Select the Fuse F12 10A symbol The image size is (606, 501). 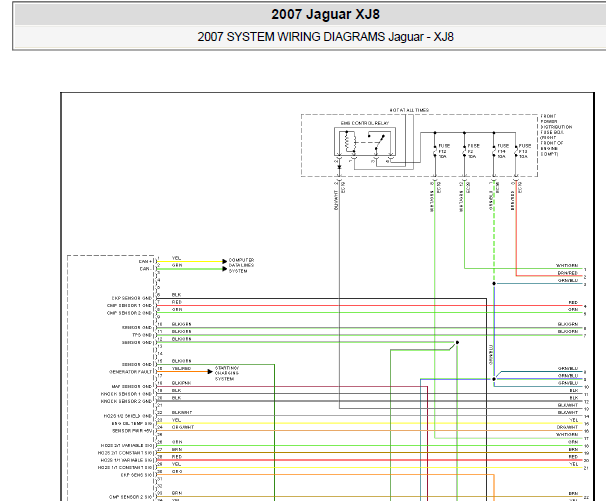click(x=435, y=151)
